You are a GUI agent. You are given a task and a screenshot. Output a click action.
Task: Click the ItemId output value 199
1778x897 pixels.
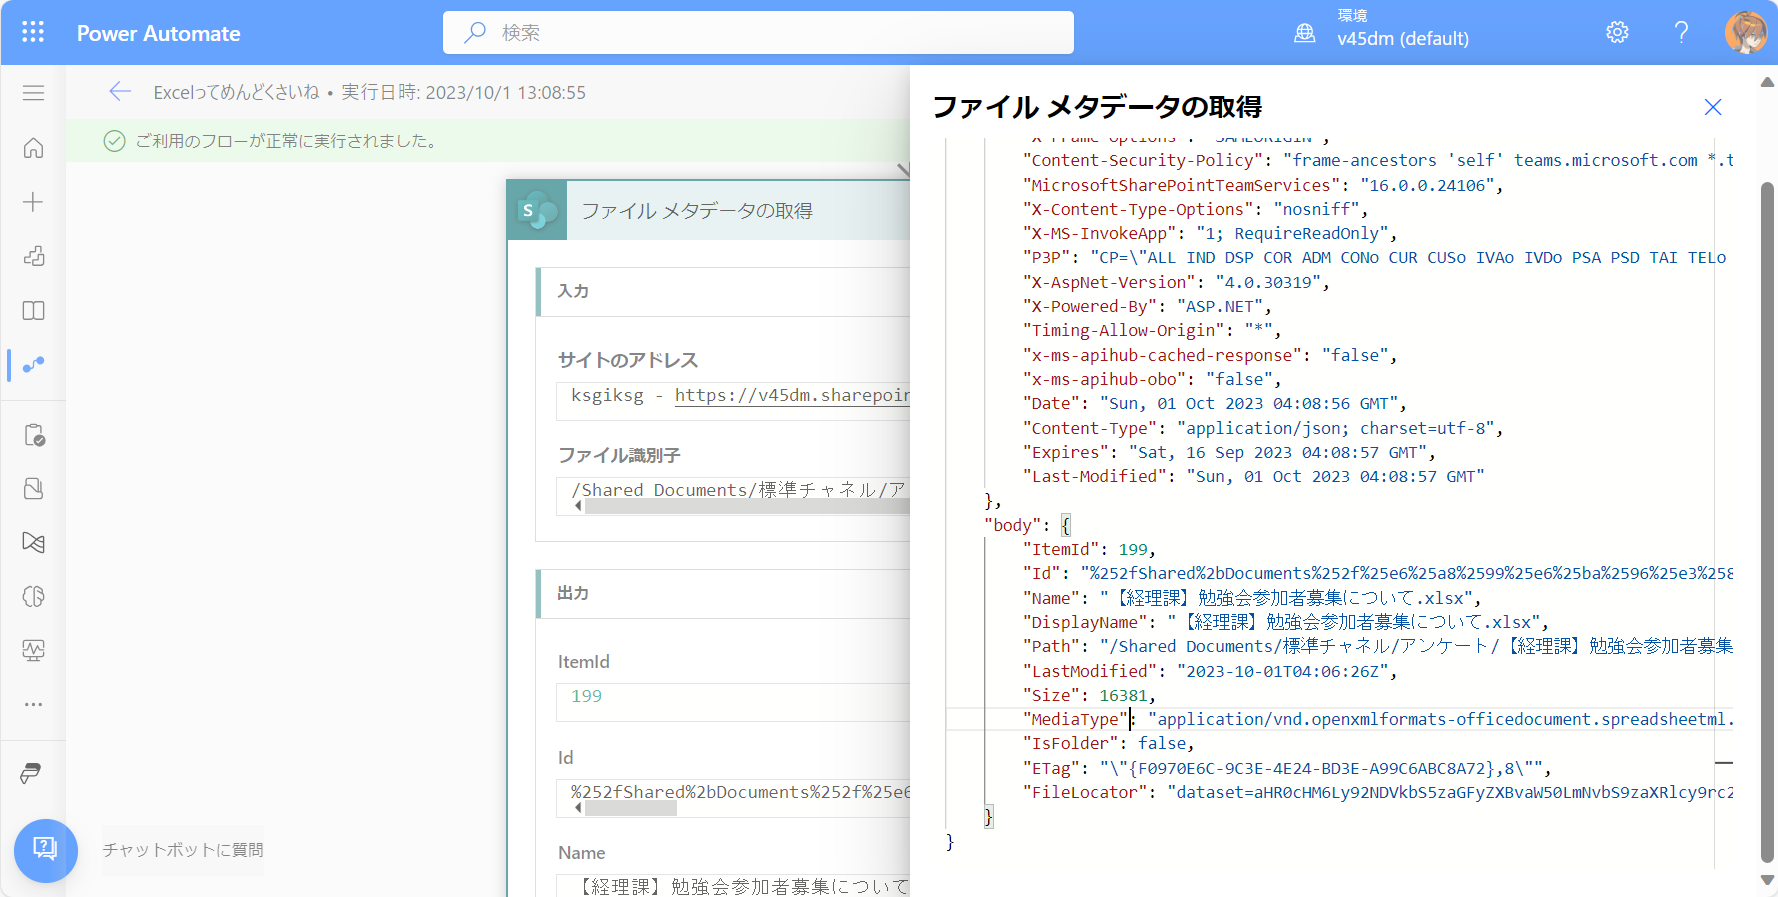587,696
